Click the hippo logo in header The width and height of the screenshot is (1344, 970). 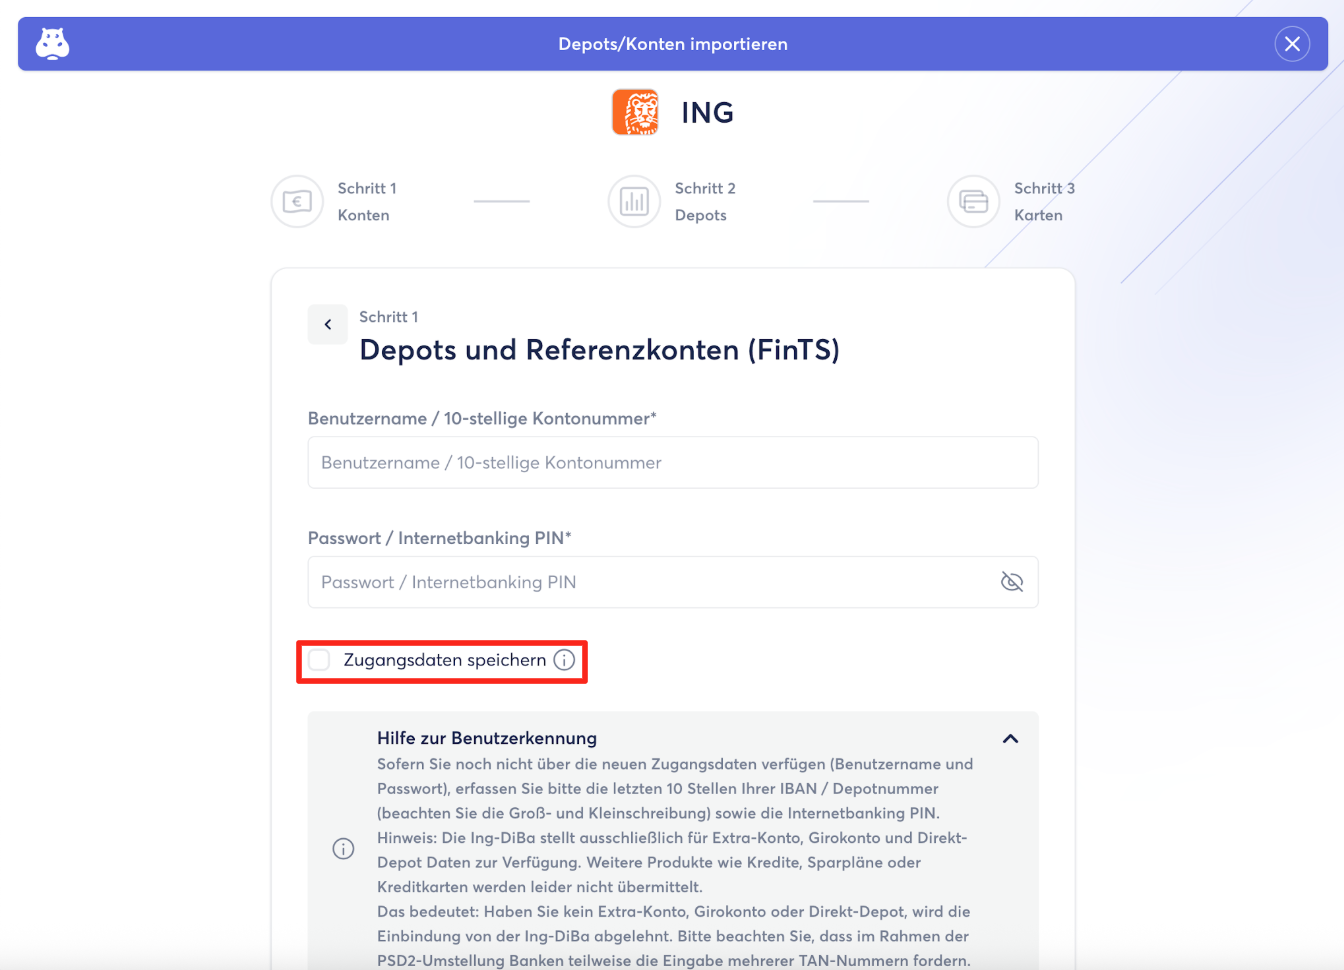click(52, 44)
